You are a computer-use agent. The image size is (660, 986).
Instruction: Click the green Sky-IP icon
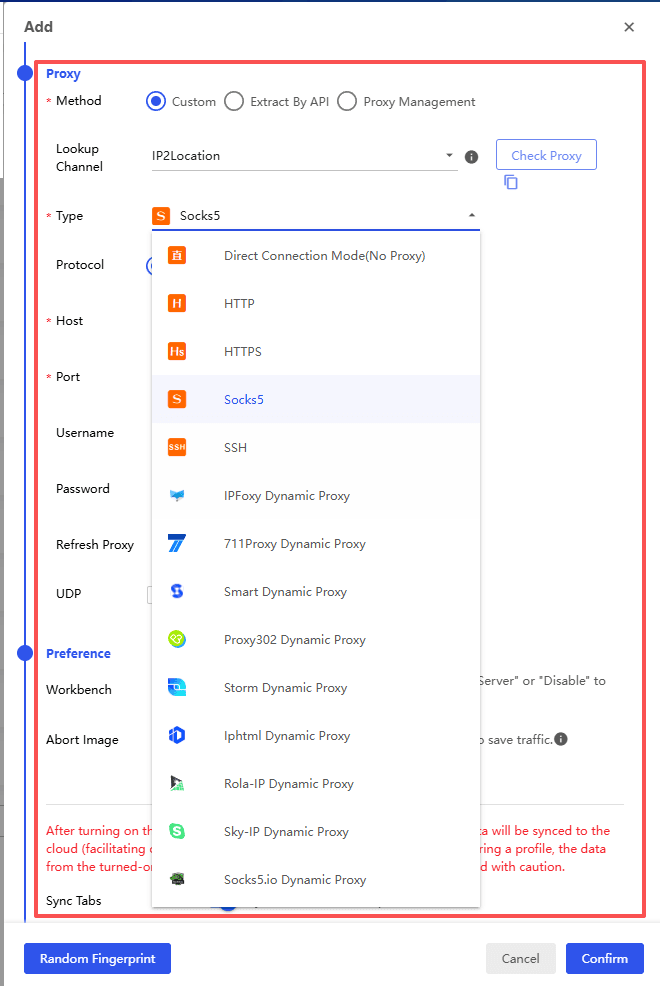pyautogui.click(x=177, y=831)
